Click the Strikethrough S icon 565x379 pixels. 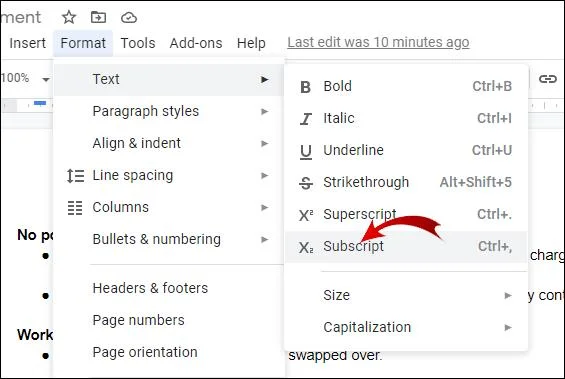click(x=306, y=183)
